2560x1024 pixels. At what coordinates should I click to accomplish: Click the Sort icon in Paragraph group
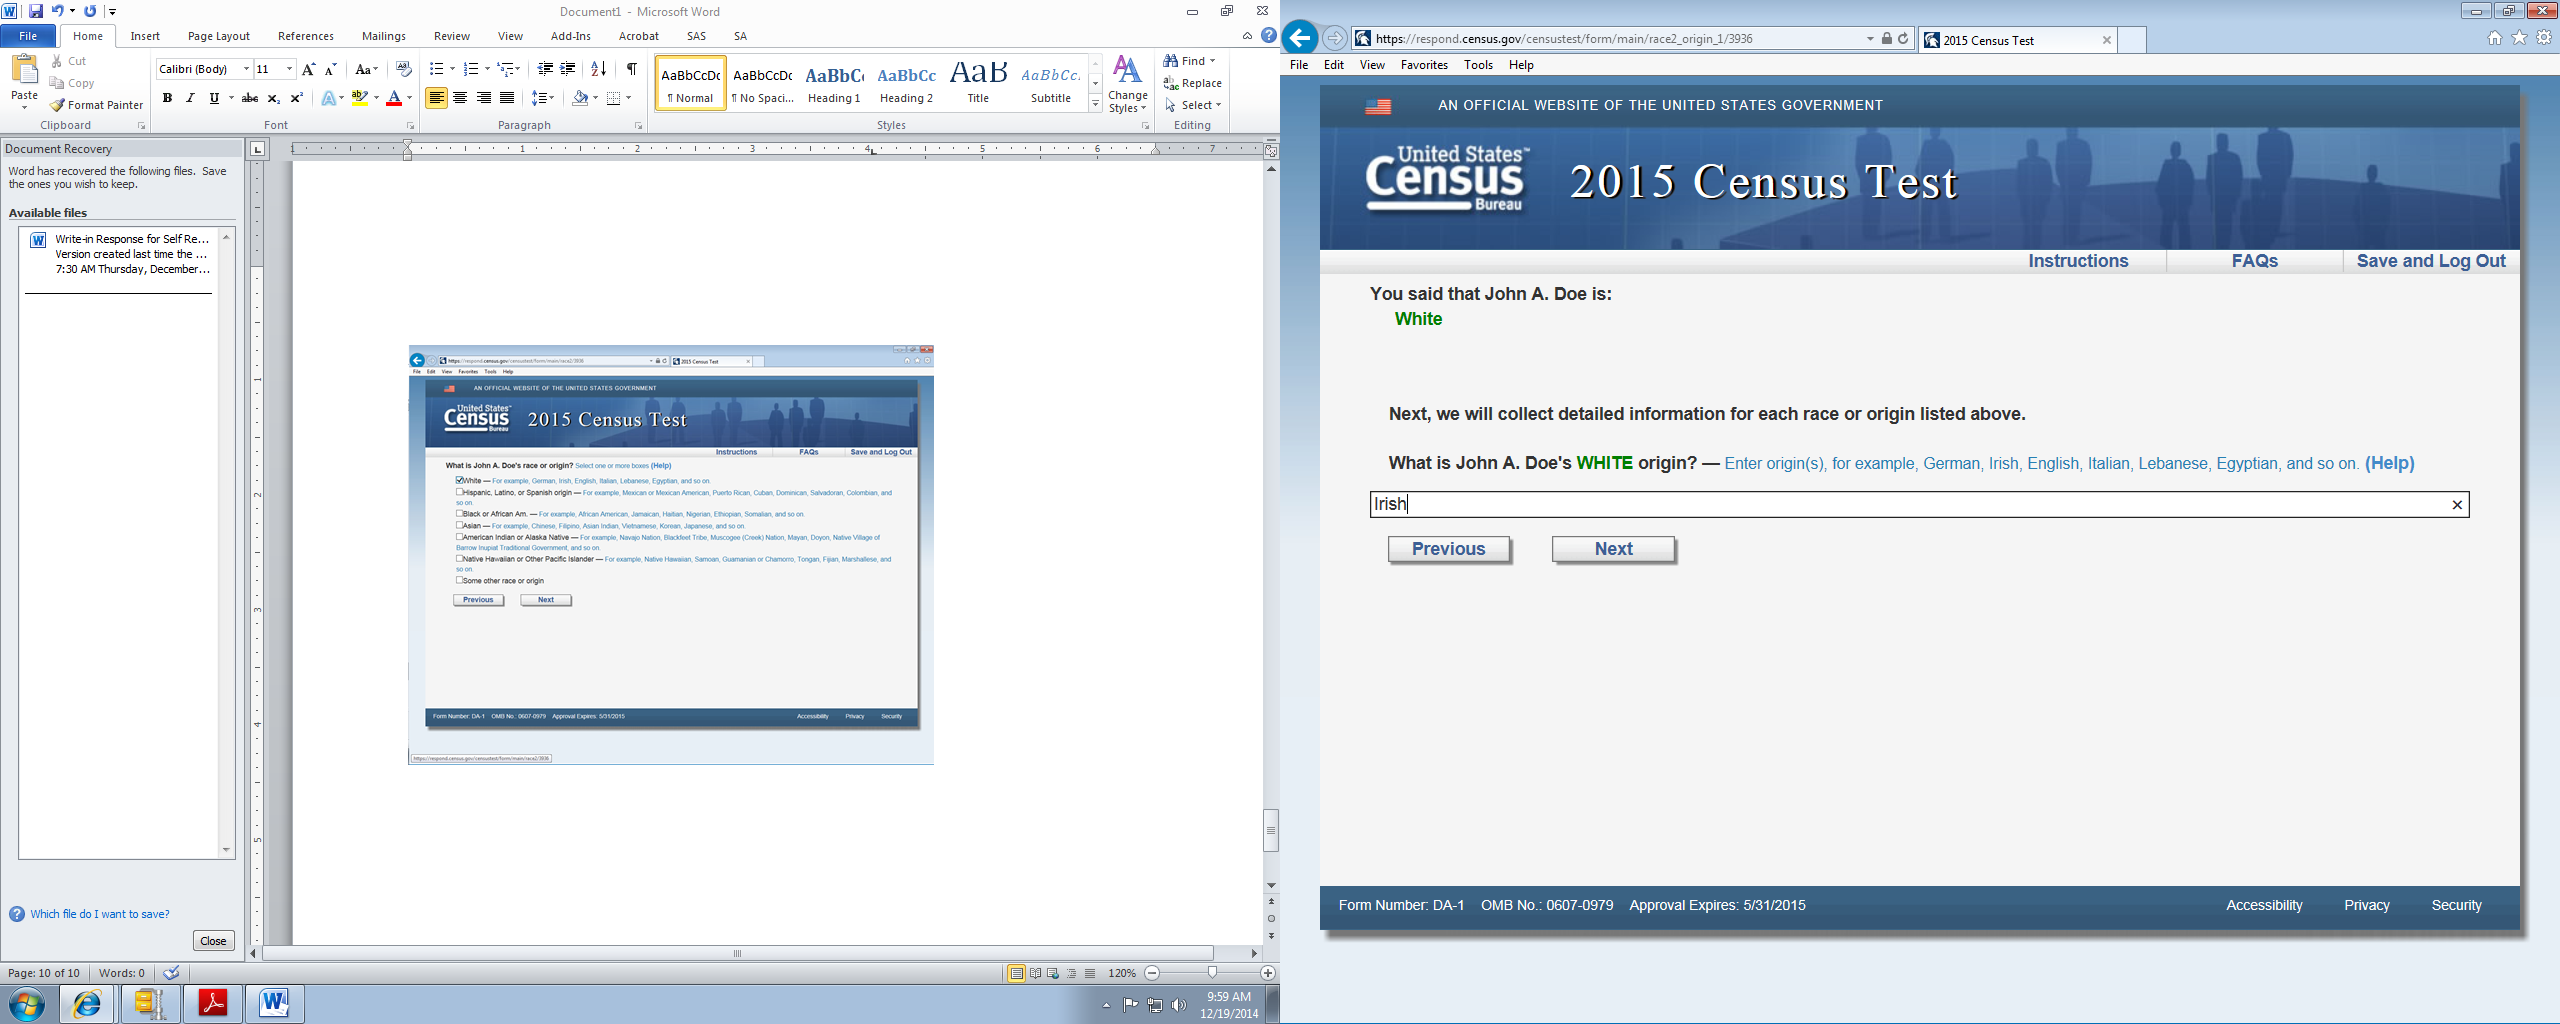(598, 69)
